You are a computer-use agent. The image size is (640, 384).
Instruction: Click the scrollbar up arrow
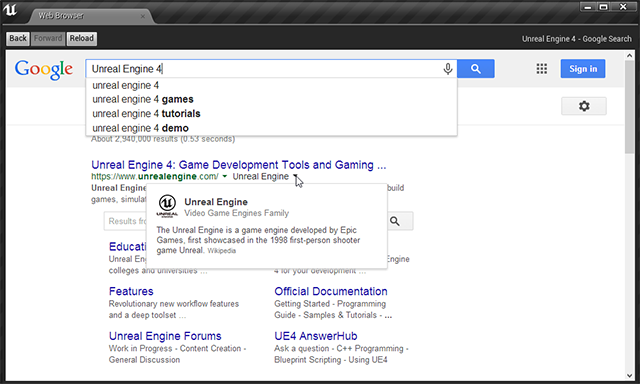(629, 55)
